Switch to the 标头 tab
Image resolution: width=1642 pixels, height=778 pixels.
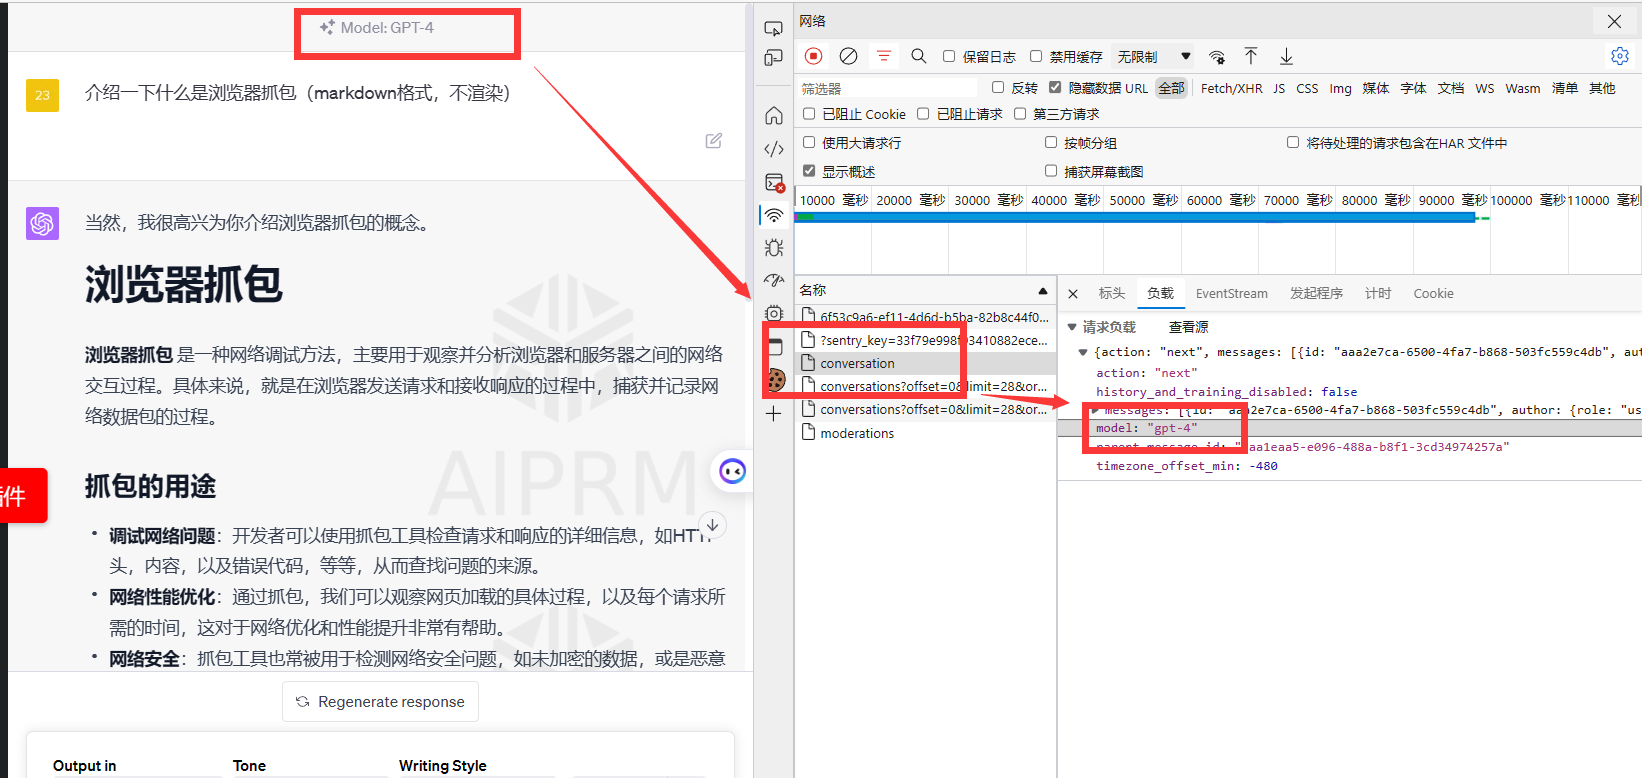[x=1112, y=294]
